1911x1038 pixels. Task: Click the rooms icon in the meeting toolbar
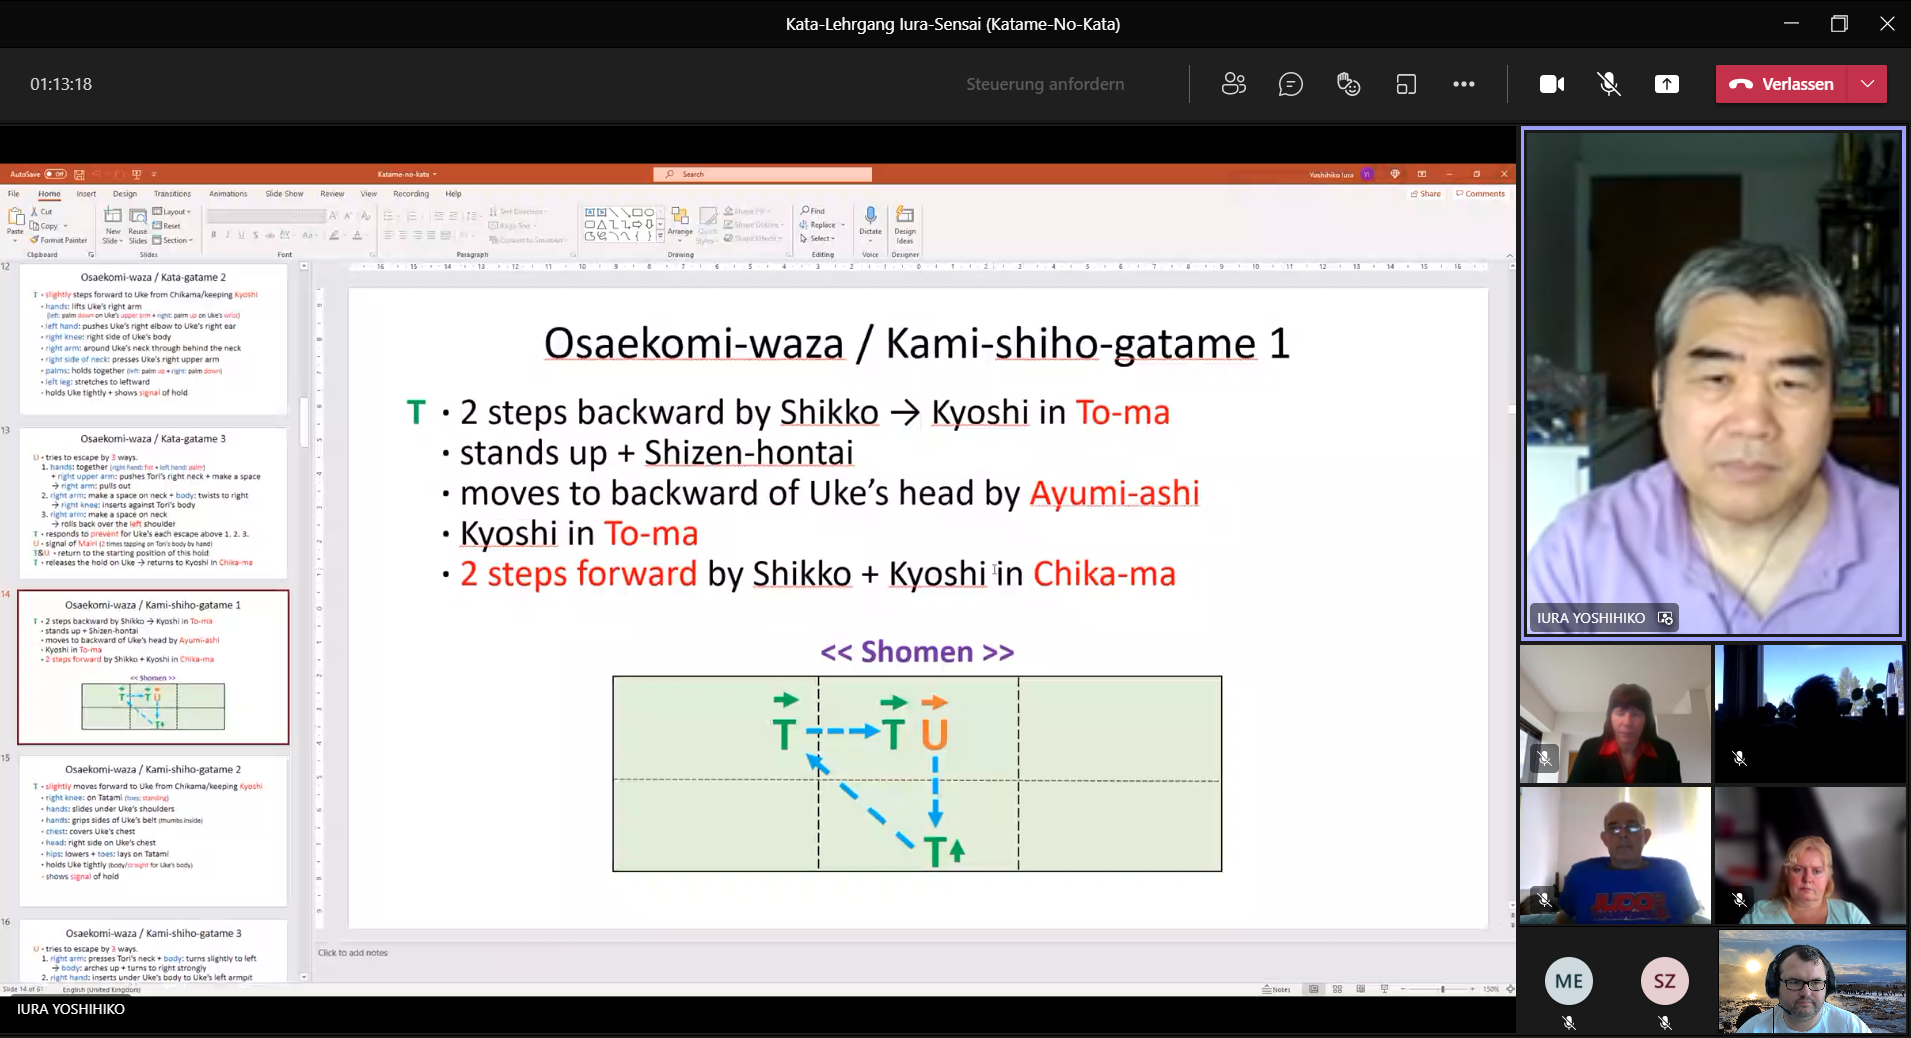click(1406, 85)
